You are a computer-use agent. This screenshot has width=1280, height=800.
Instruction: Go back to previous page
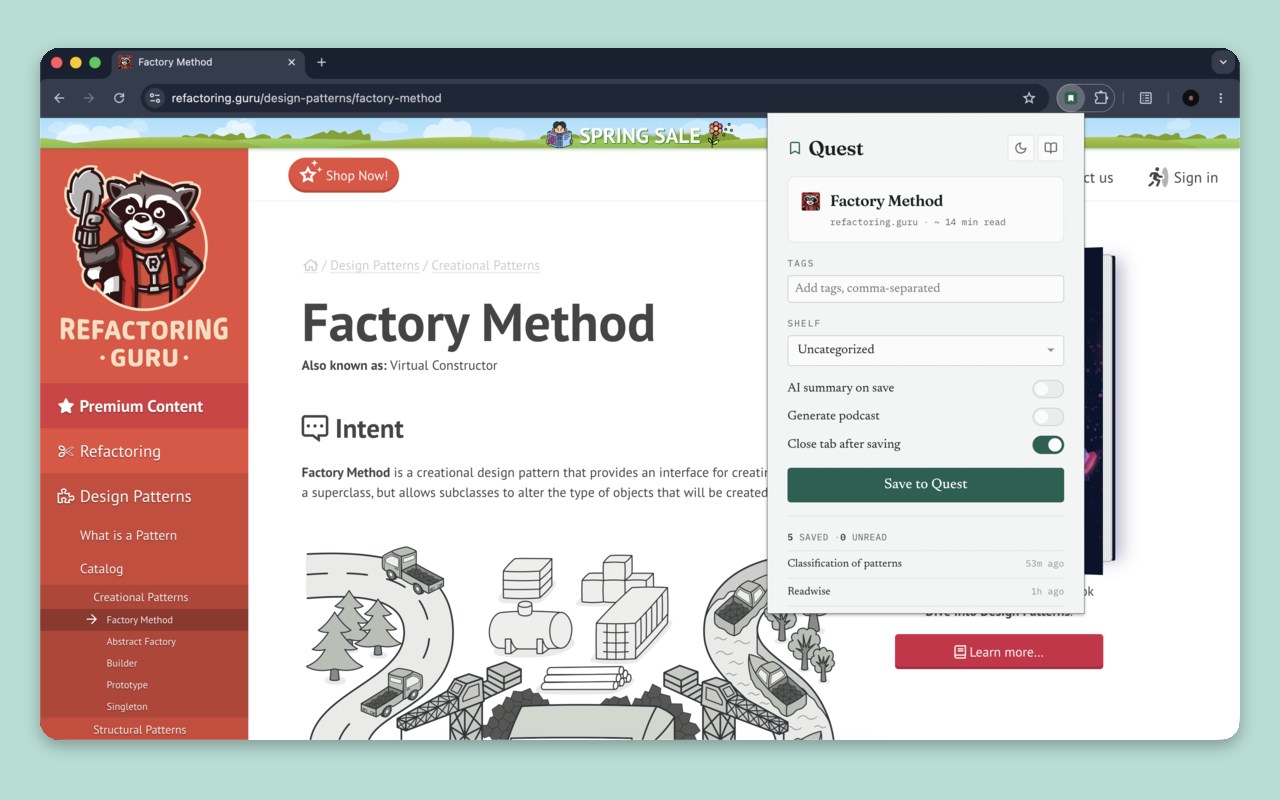pos(59,98)
